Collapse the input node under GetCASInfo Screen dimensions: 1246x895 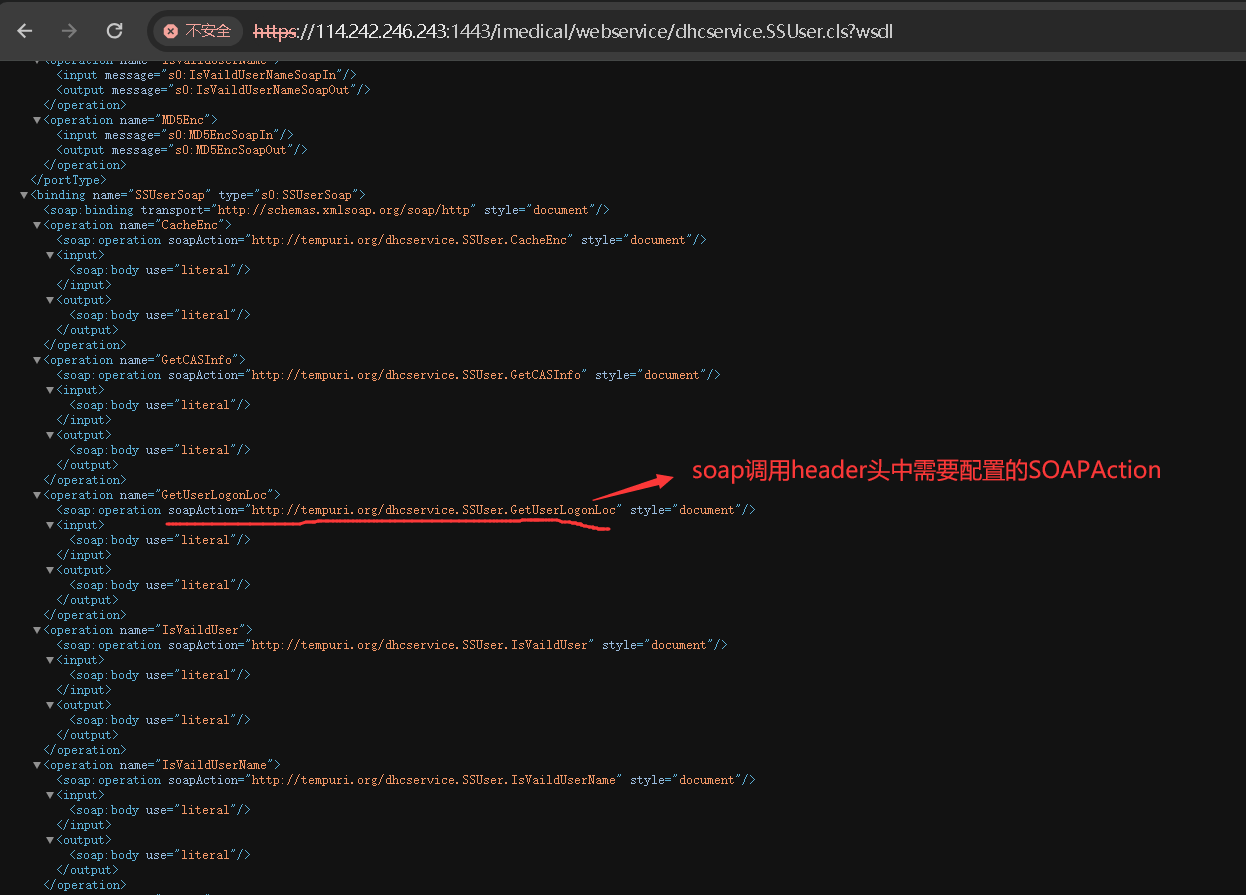pyautogui.click(x=49, y=390)
